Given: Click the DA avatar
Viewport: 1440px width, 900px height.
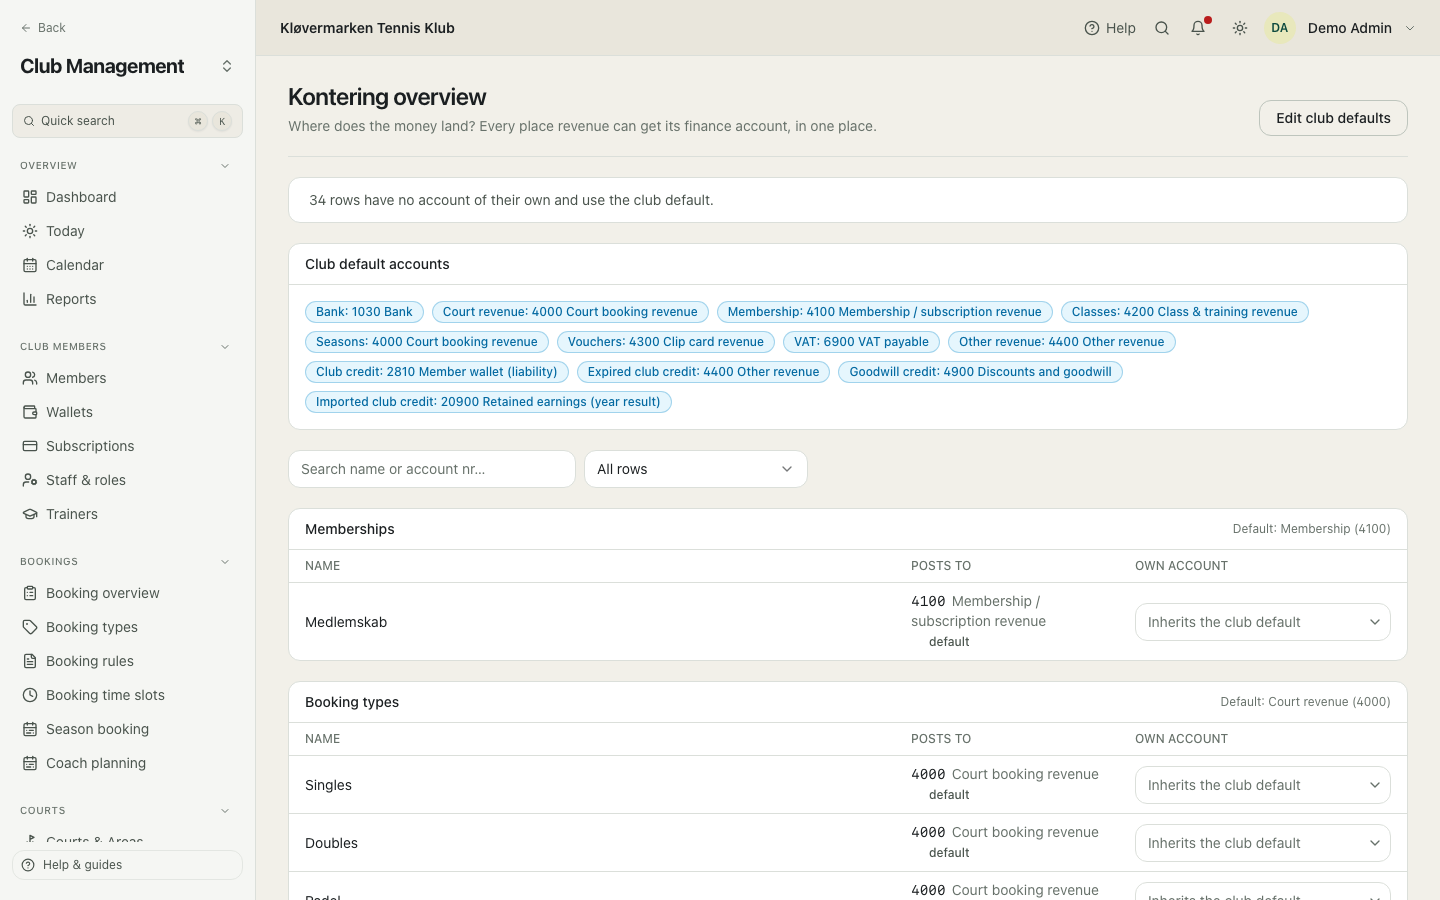Looking at the screenshot, I should (1280, 28).
